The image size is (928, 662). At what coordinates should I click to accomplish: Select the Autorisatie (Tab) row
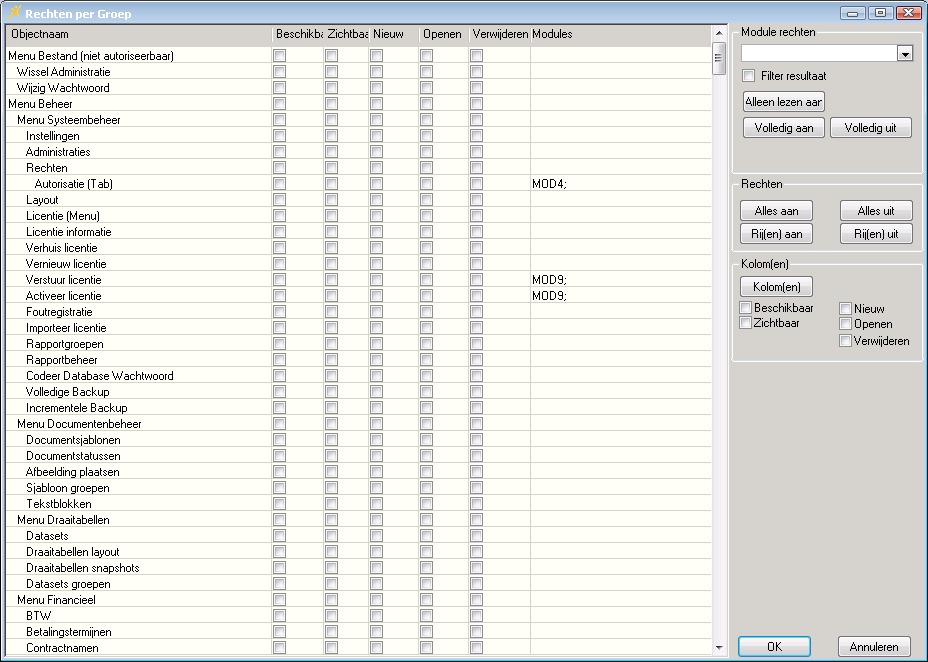74,184
